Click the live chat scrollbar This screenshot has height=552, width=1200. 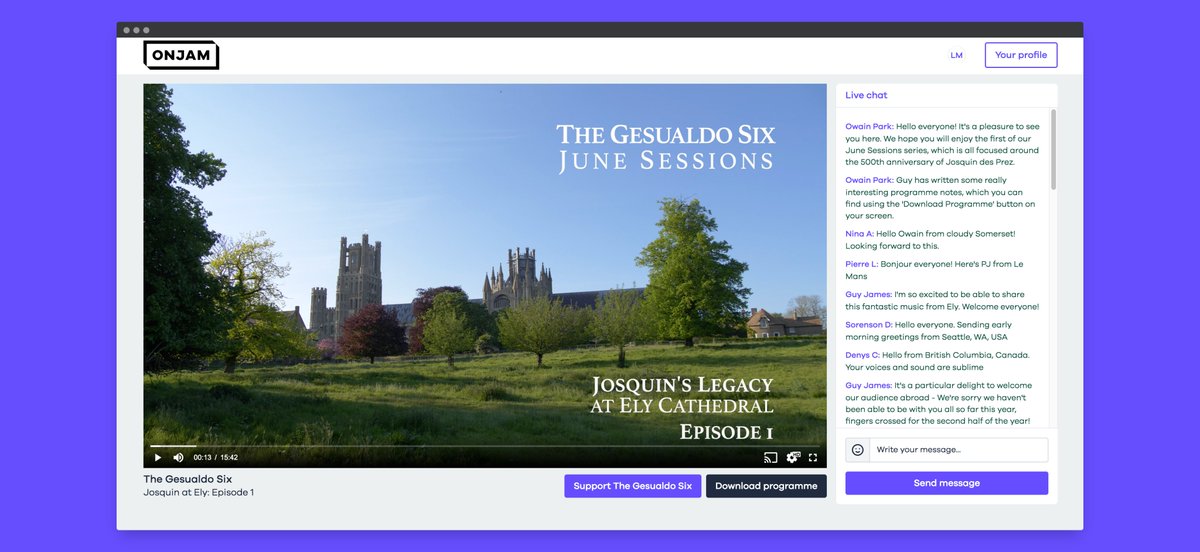pyautogui.click(x=1053, y=150)
